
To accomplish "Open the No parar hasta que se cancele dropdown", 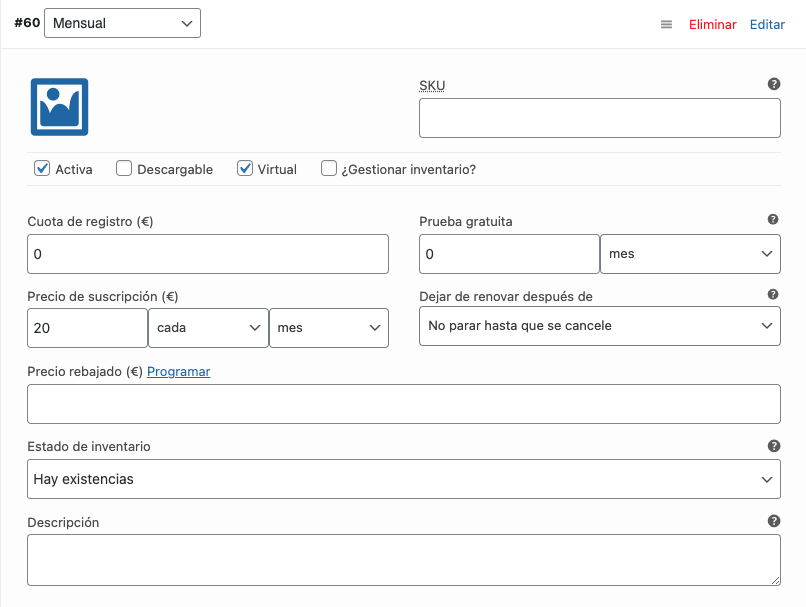I will [599, 325].
